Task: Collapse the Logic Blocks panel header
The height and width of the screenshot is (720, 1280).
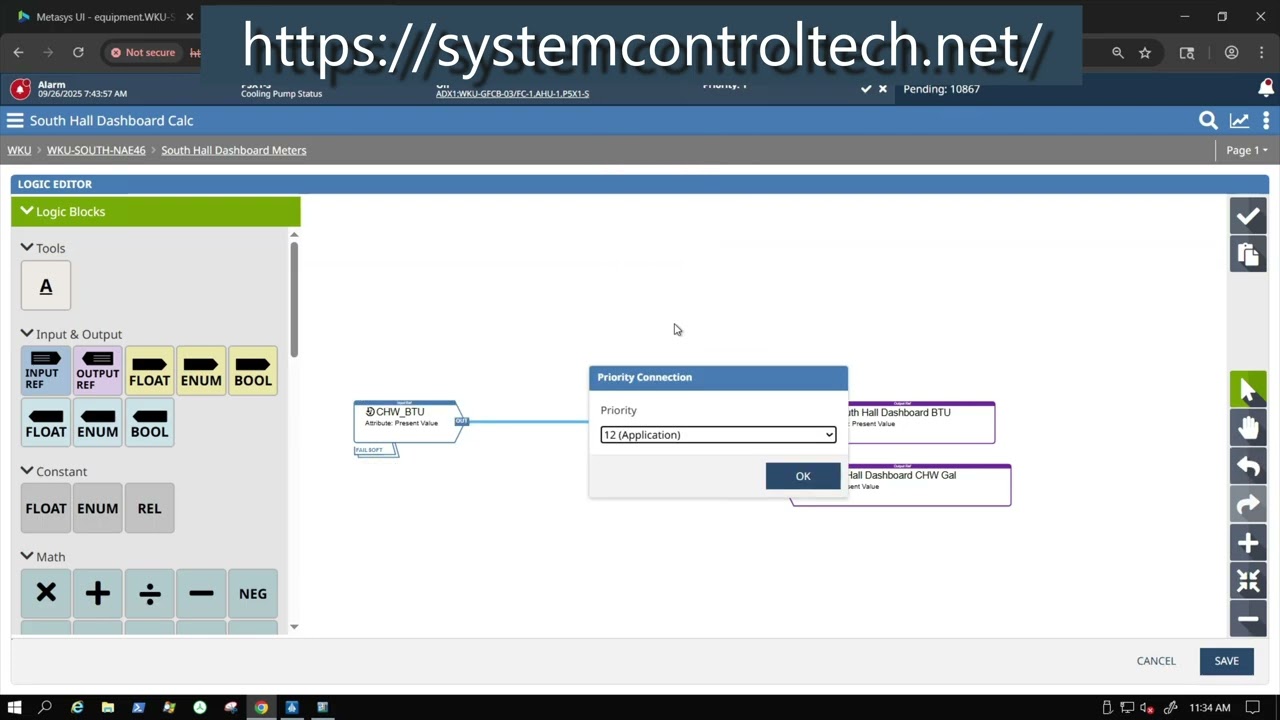Action: pos(27,211)
